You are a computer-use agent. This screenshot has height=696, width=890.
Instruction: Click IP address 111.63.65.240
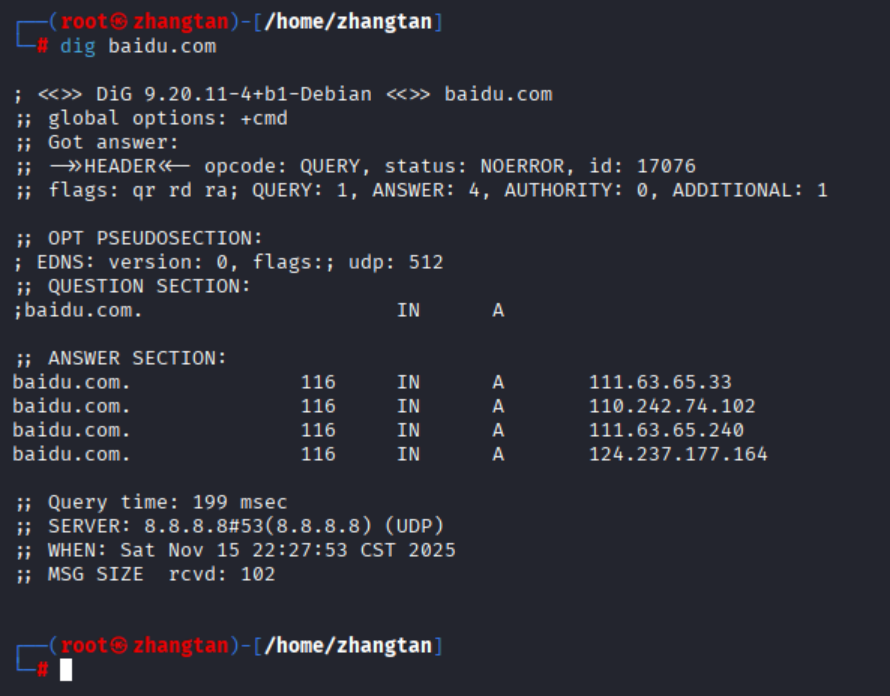[x=666, y=430]
